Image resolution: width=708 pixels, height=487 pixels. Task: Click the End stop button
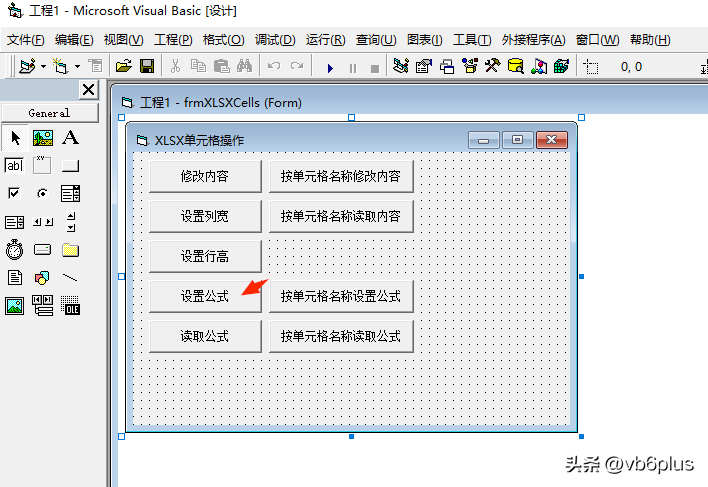click(x=375, y=68)
